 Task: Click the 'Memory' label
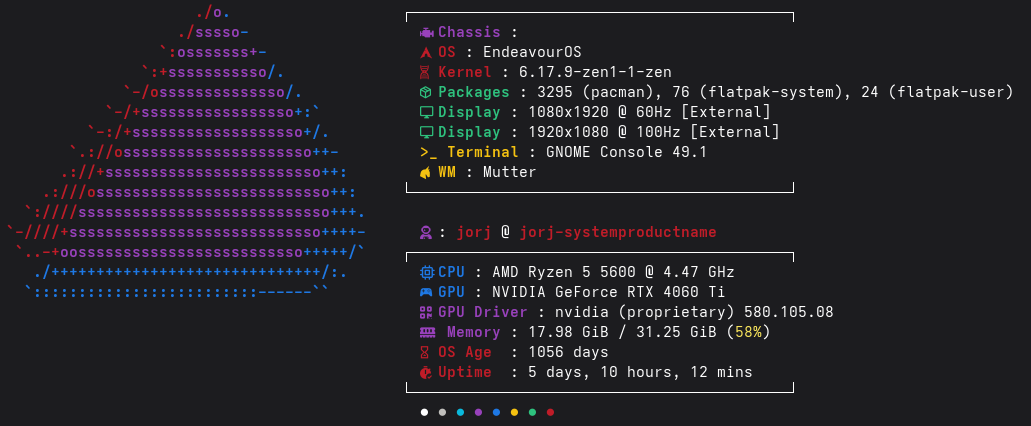473,333
